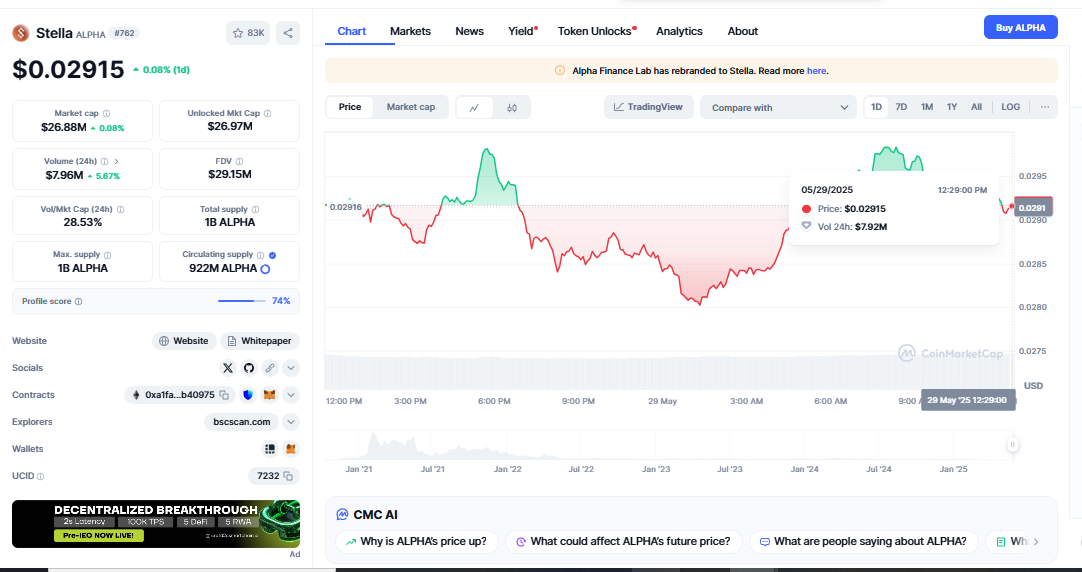Open TradingView chart button
The width and height of the screenshot is (1082, 572).
[649, 107]
